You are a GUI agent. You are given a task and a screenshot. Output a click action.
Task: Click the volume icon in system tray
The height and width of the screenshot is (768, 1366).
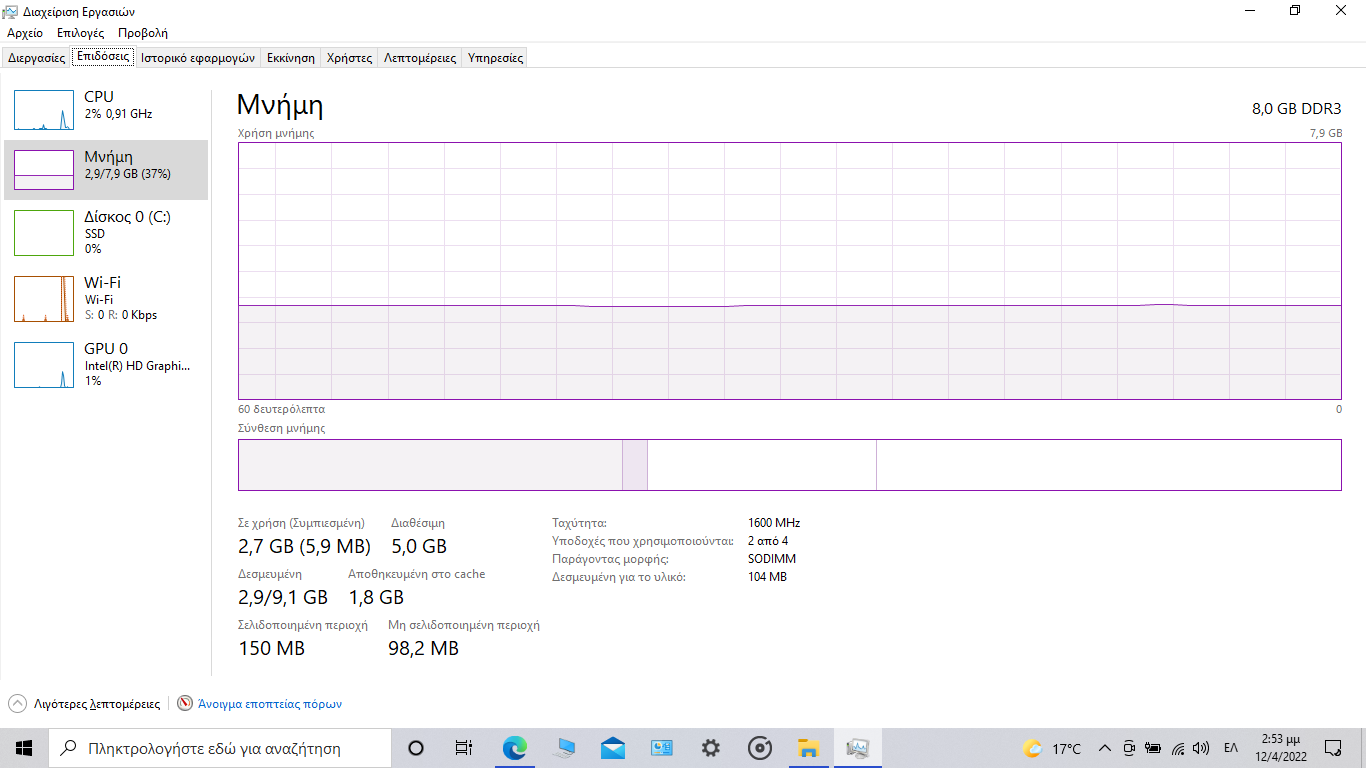click(1201, 748)
